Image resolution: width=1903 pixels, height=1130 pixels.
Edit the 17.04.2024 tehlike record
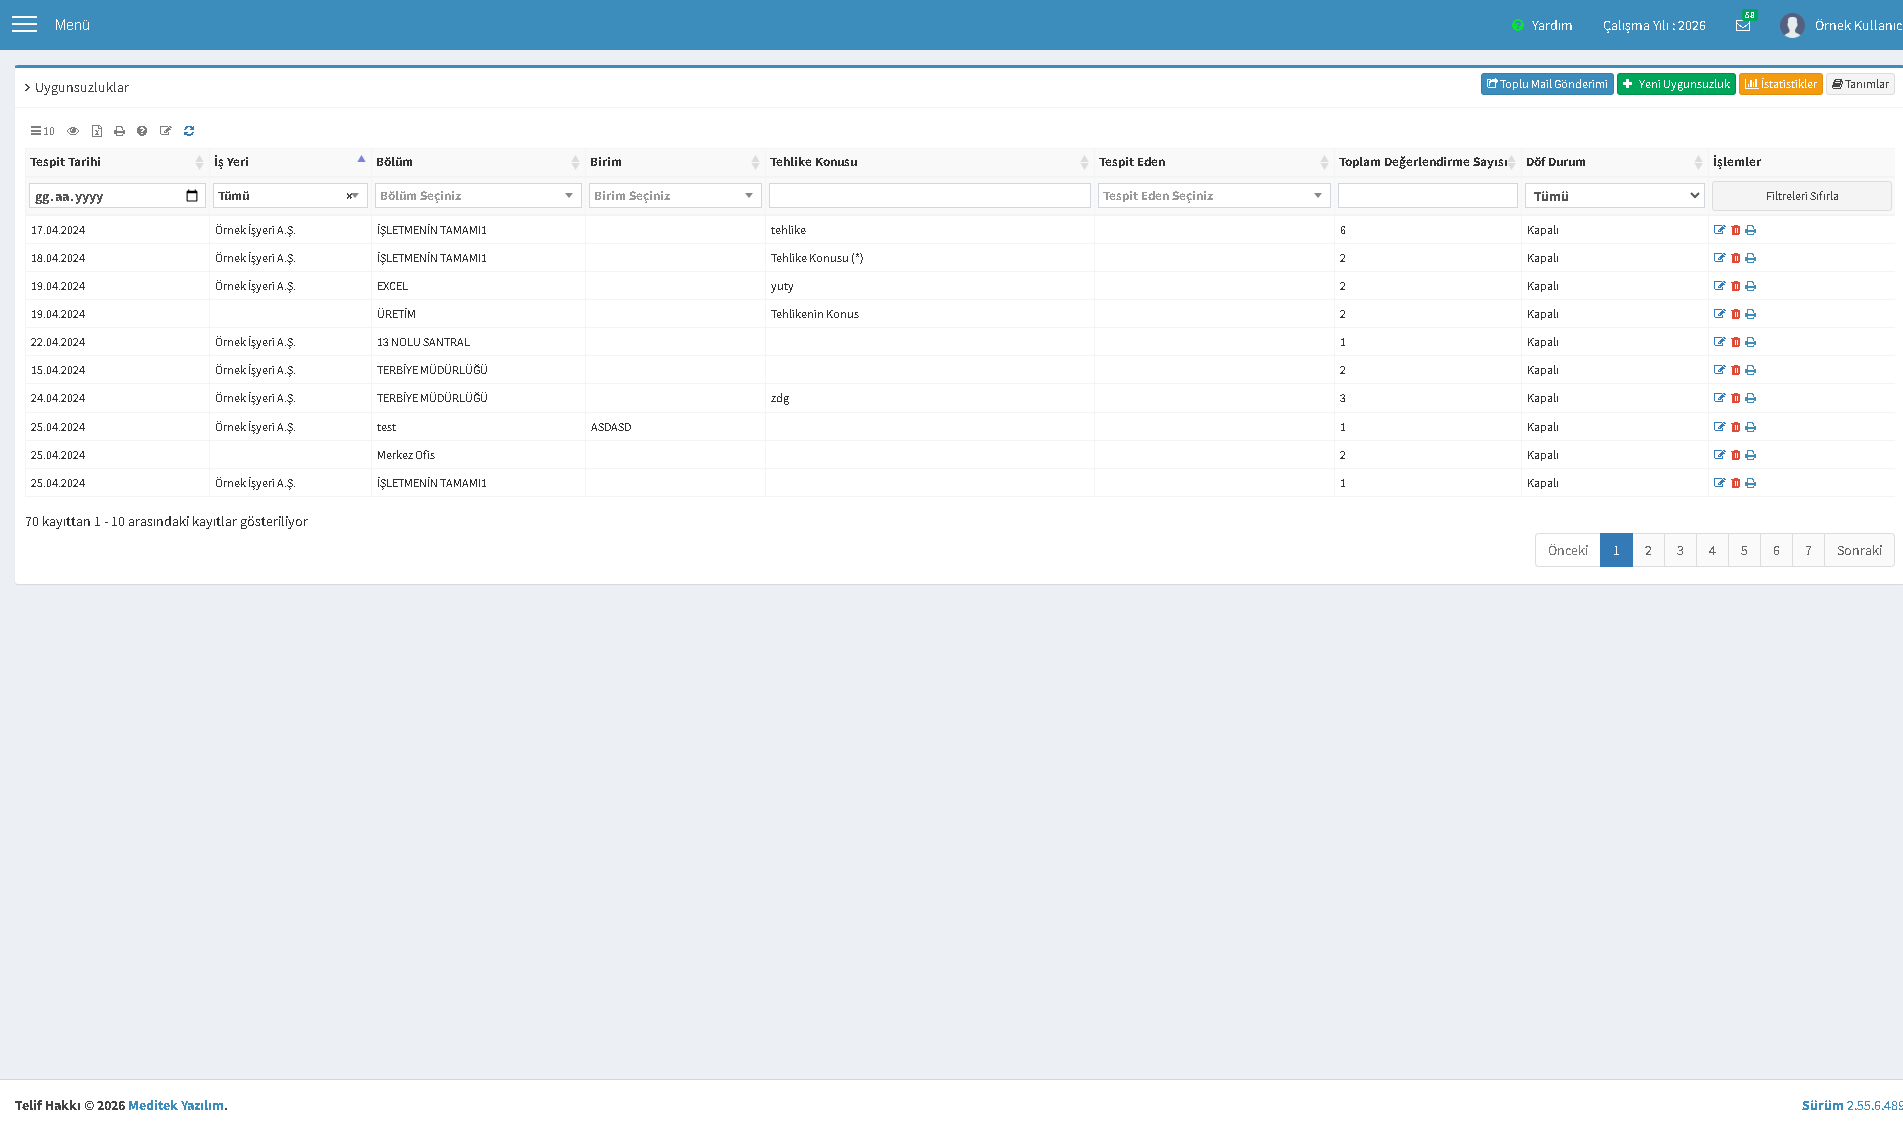(1720, 230)
